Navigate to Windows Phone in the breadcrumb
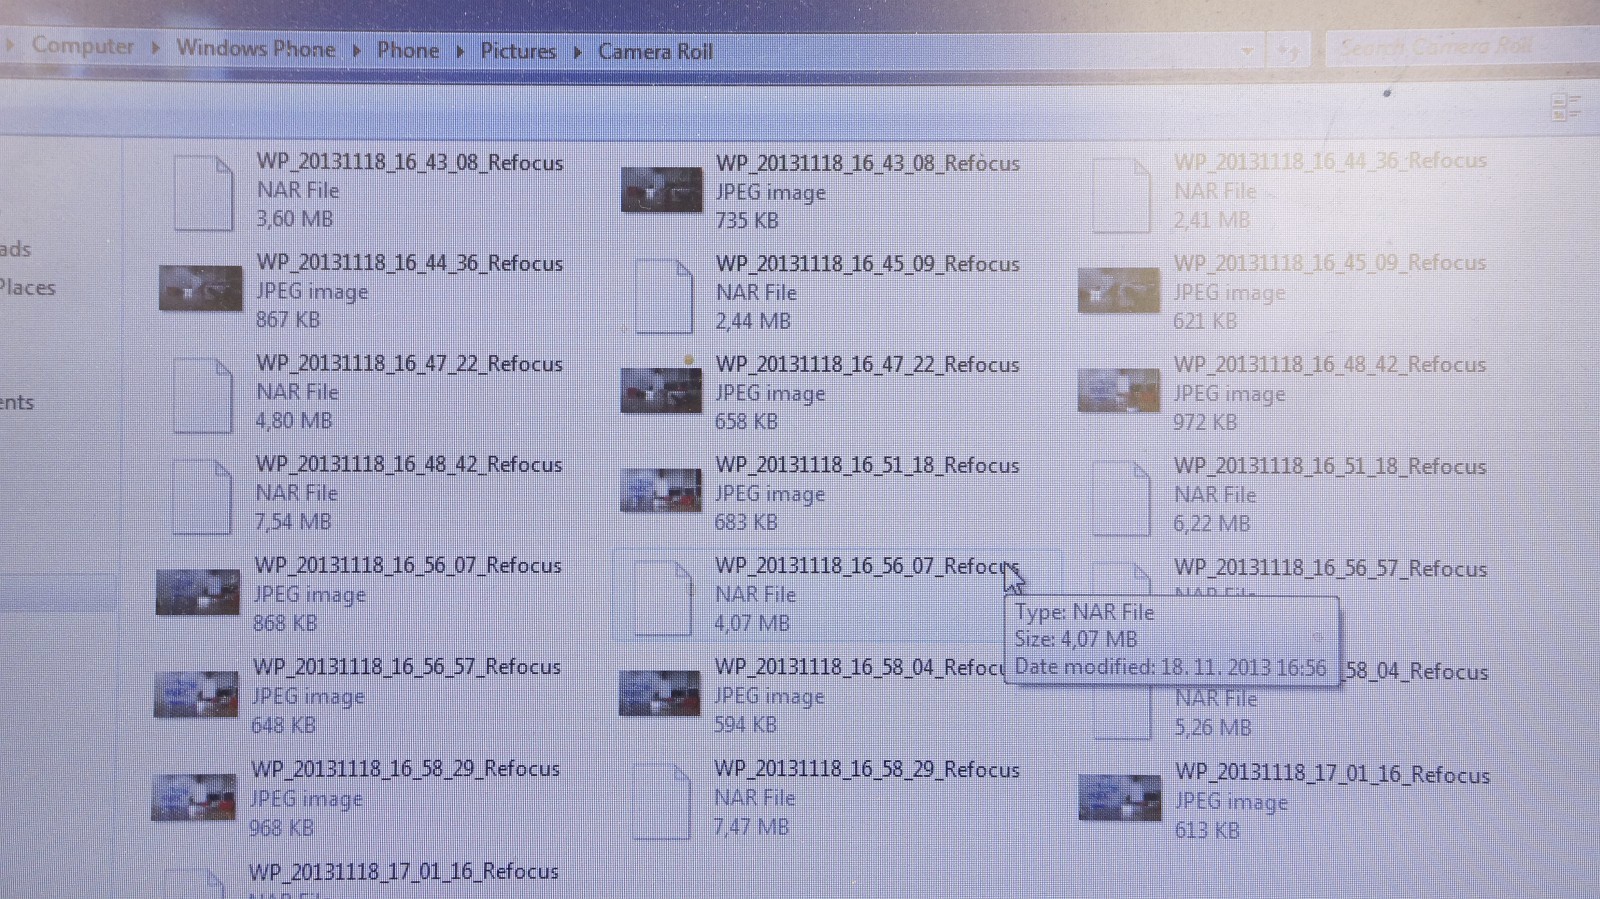The image size is (1600, 899). coord(256,48)
